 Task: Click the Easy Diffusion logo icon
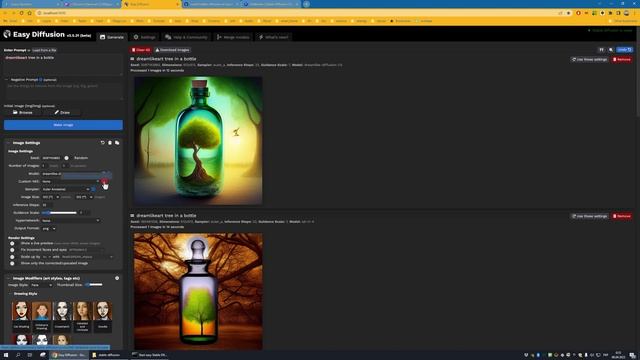(x=7, y=34)
